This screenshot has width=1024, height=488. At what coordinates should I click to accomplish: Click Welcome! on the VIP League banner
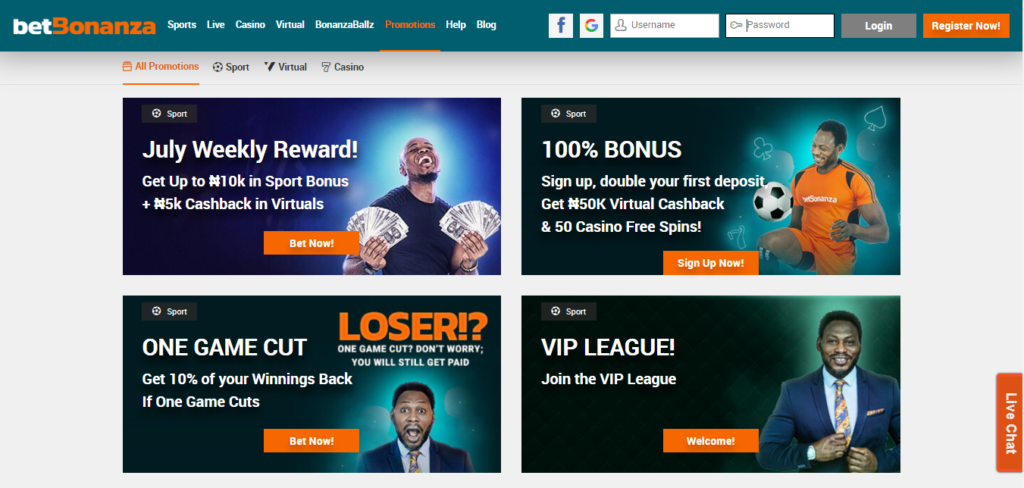tap(711, 441)
